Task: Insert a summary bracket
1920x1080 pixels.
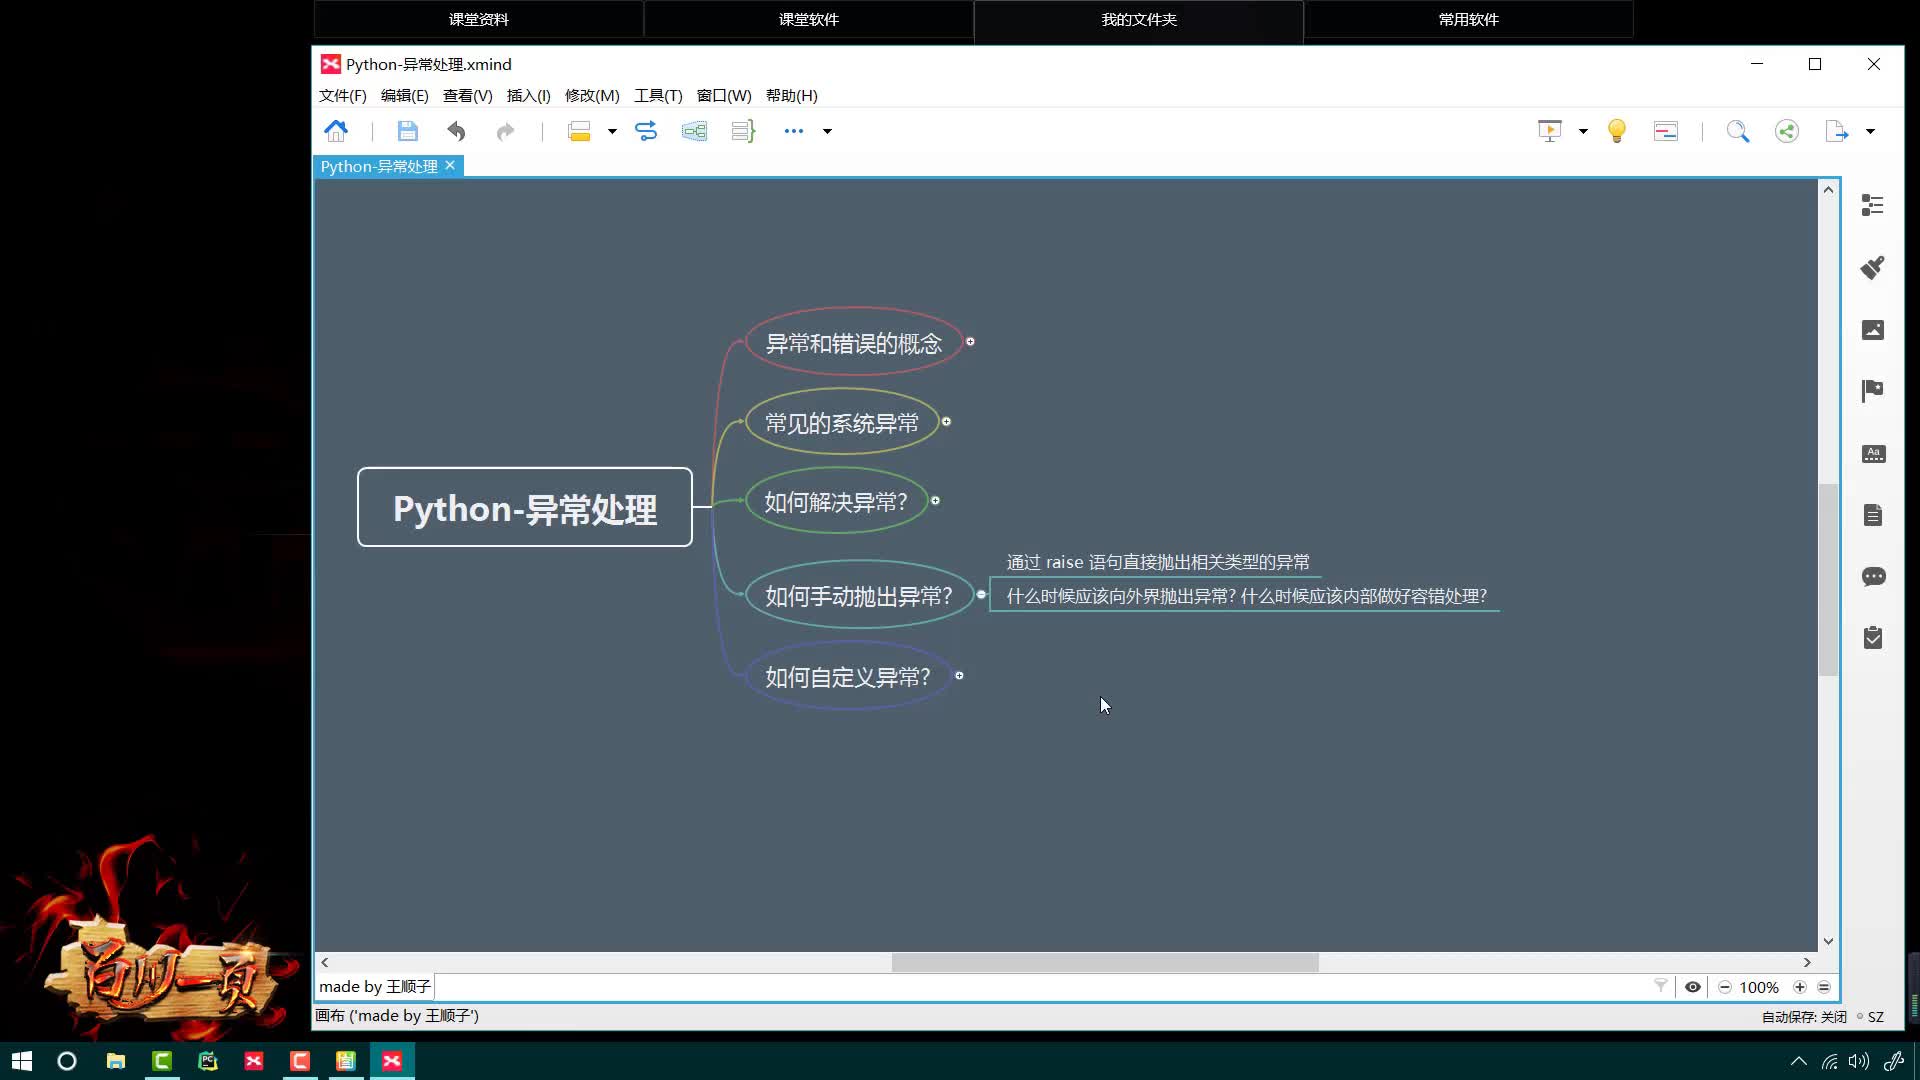Action: click(x=742, y=131)
